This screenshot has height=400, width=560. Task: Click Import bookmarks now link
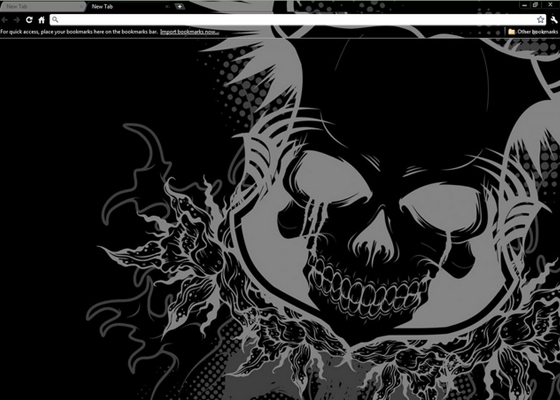click(x=189, y=32)
